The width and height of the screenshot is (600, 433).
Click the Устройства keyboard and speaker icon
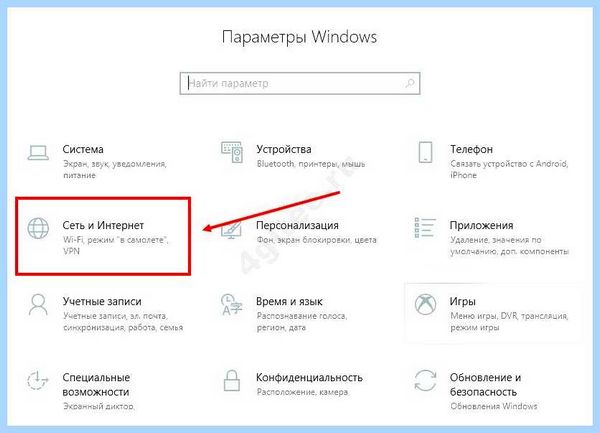pos(232,152)
